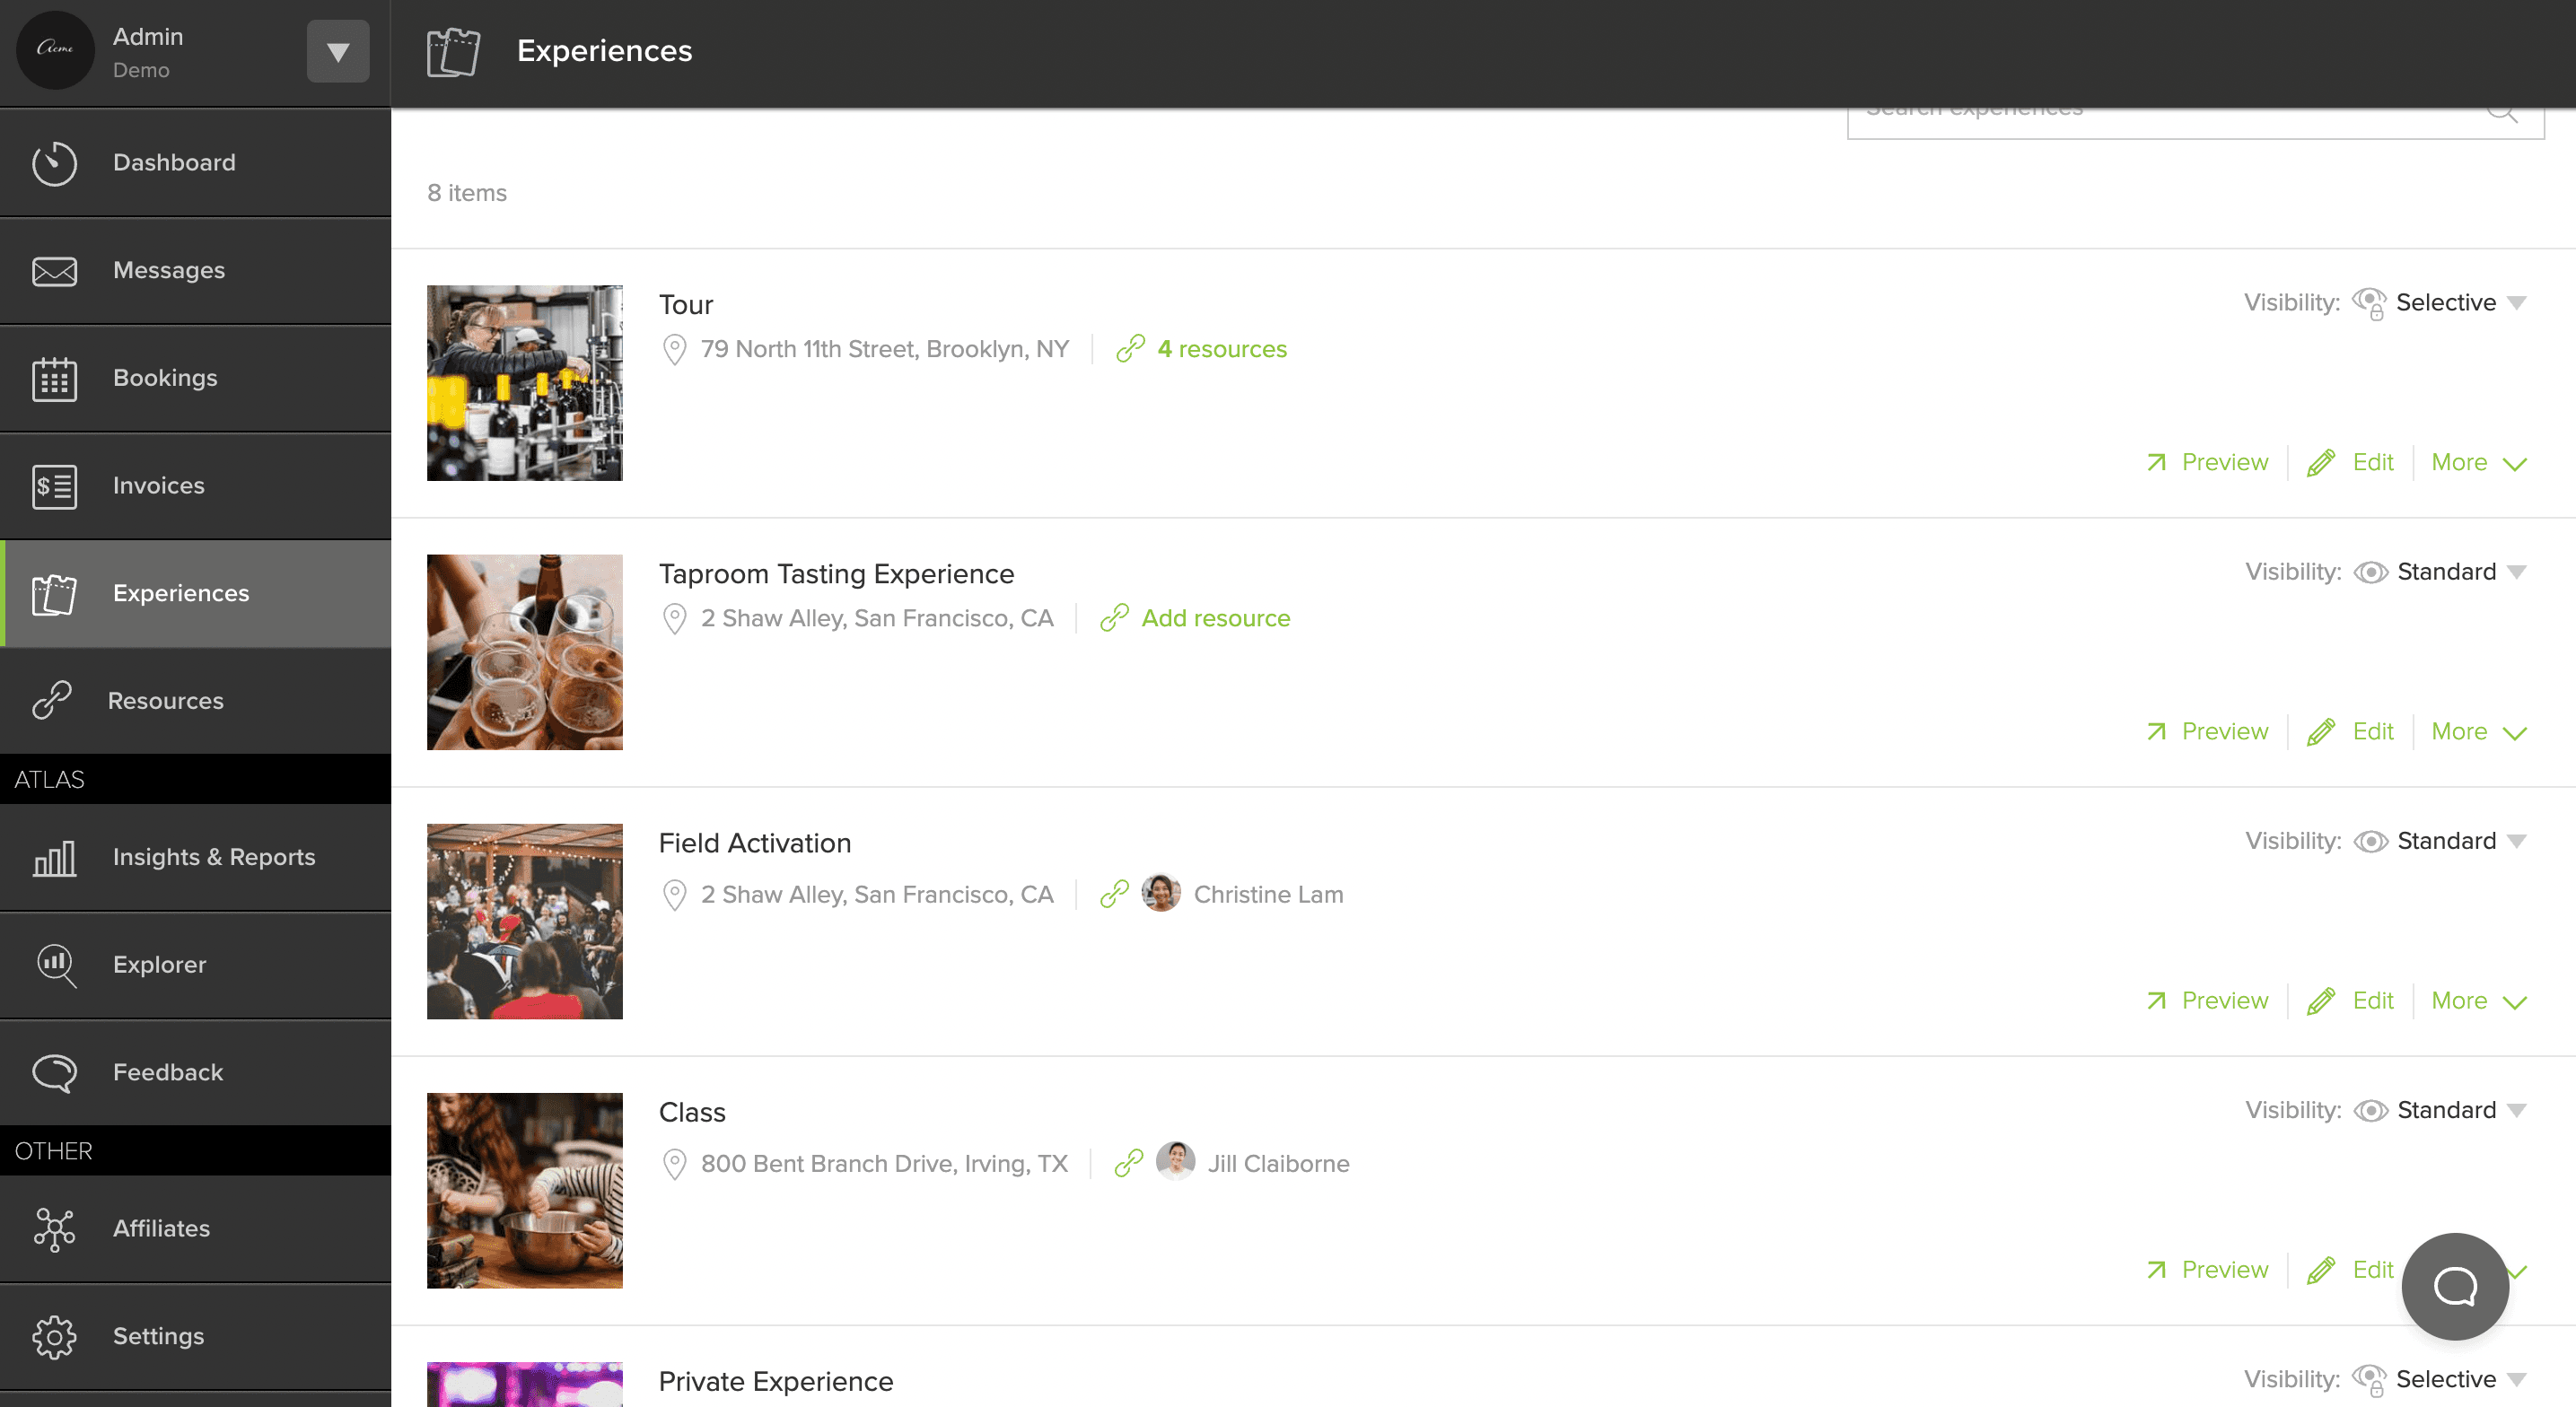Image resolution: width=2576 pixels, height=1407 pixels.
Task: Click the chat support bubble icon
Action: pos(2454,1286)
